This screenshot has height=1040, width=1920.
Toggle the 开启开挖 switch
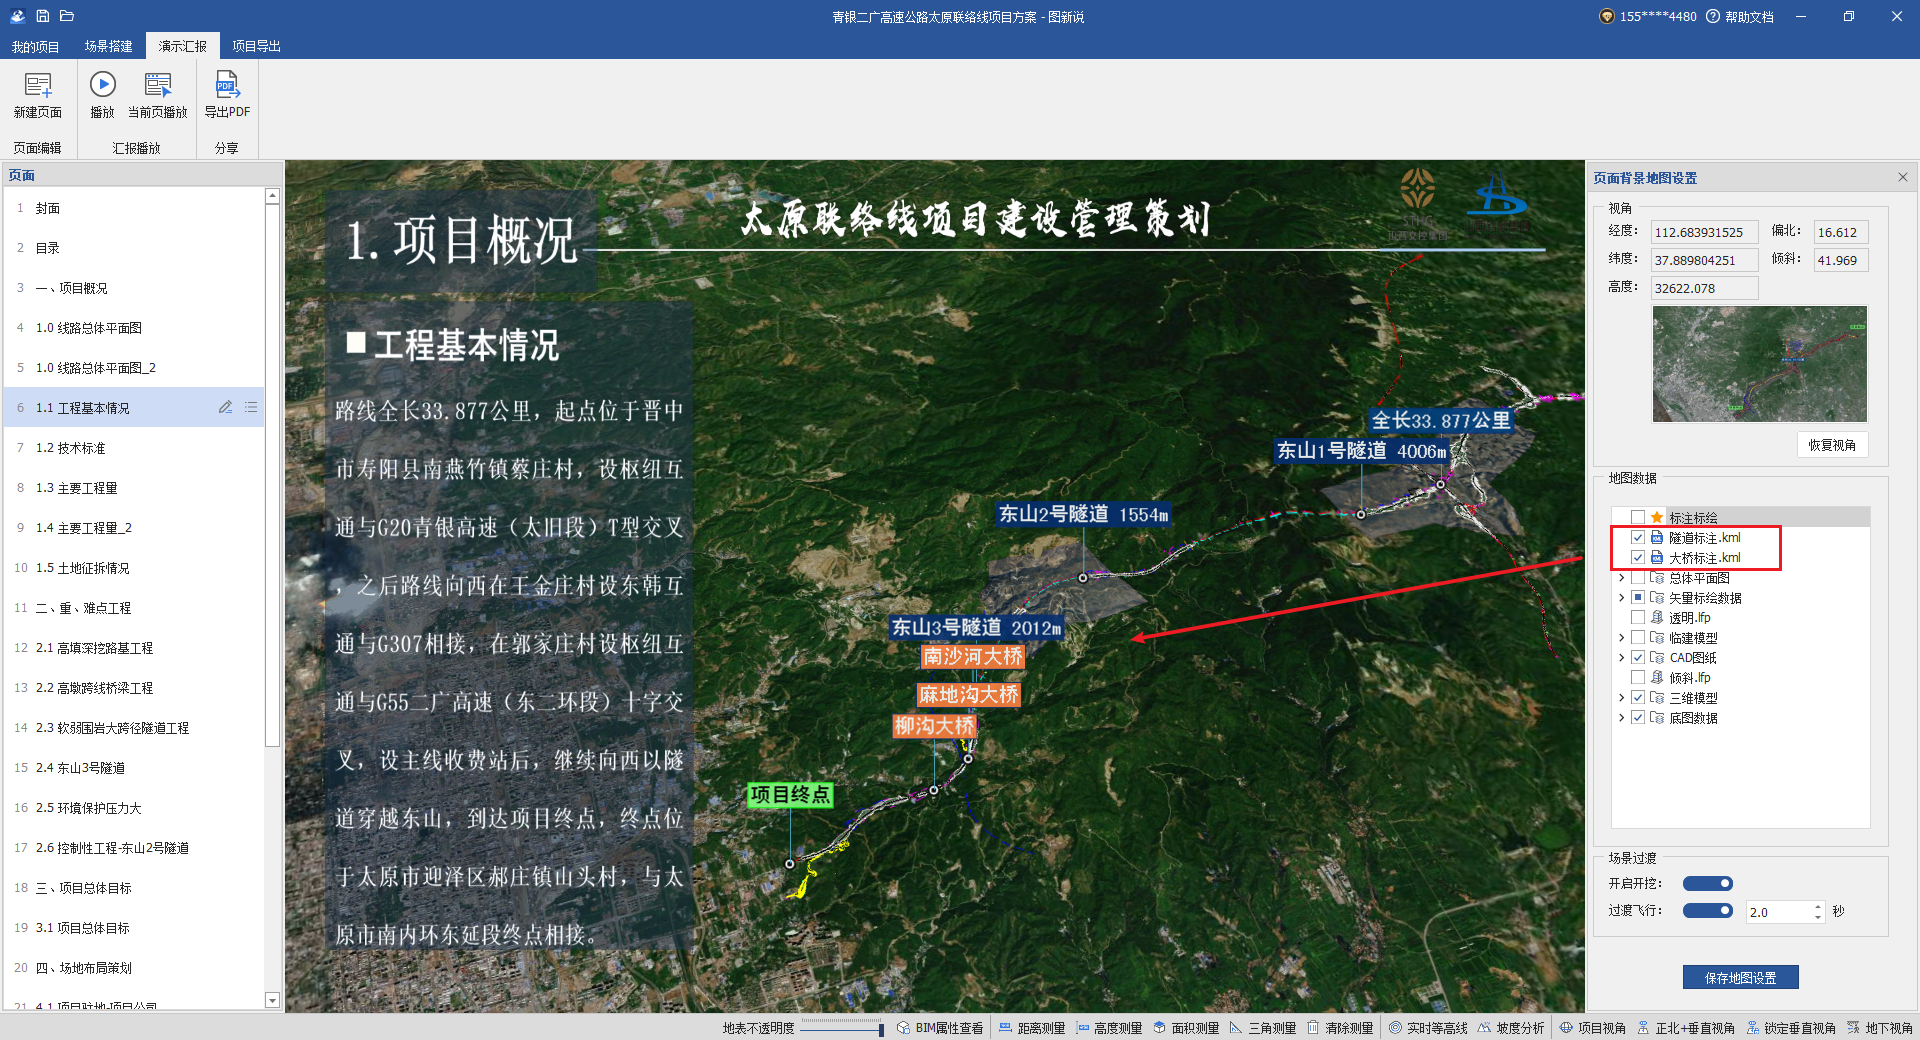1707,884
